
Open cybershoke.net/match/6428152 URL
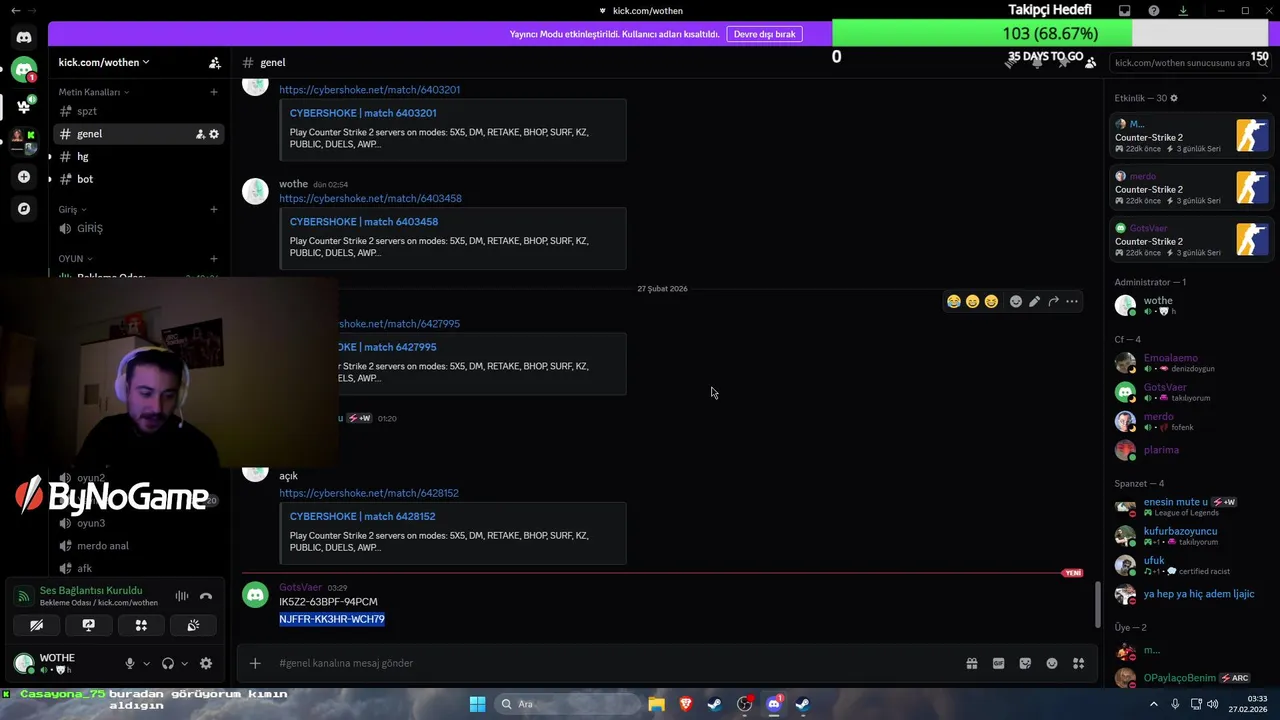click(x=368, y=493)
